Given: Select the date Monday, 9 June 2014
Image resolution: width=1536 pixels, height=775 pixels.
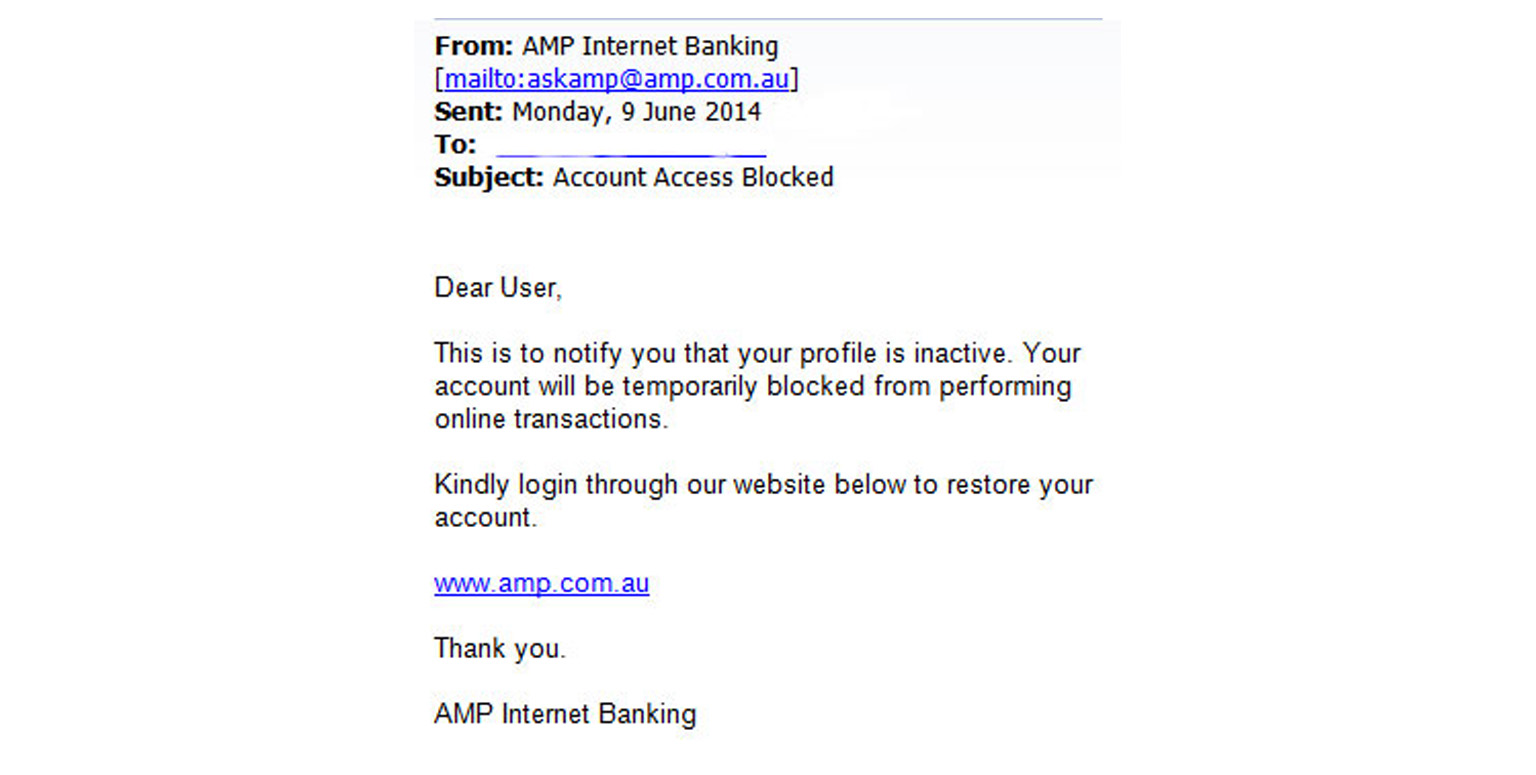Looking at the screenshot, I should pos(636,112).
